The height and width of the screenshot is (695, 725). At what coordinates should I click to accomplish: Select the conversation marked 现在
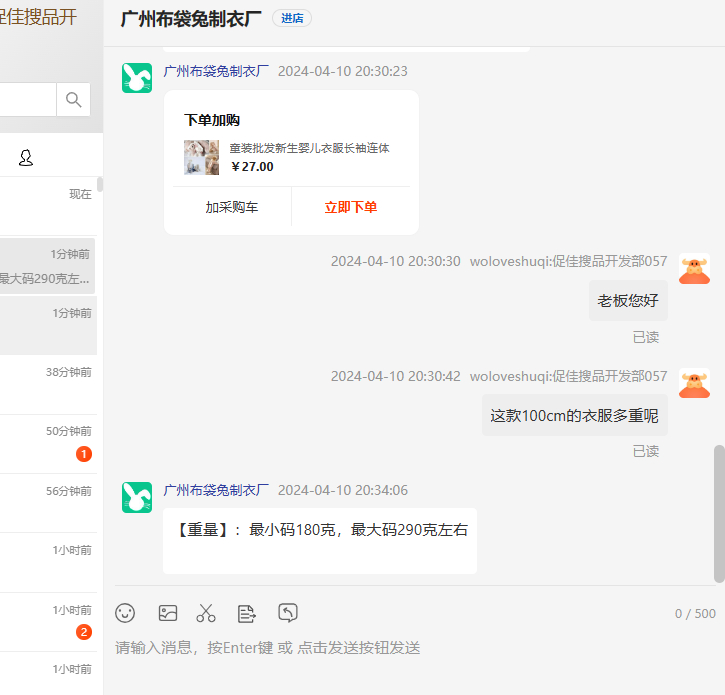pos(48,206)
